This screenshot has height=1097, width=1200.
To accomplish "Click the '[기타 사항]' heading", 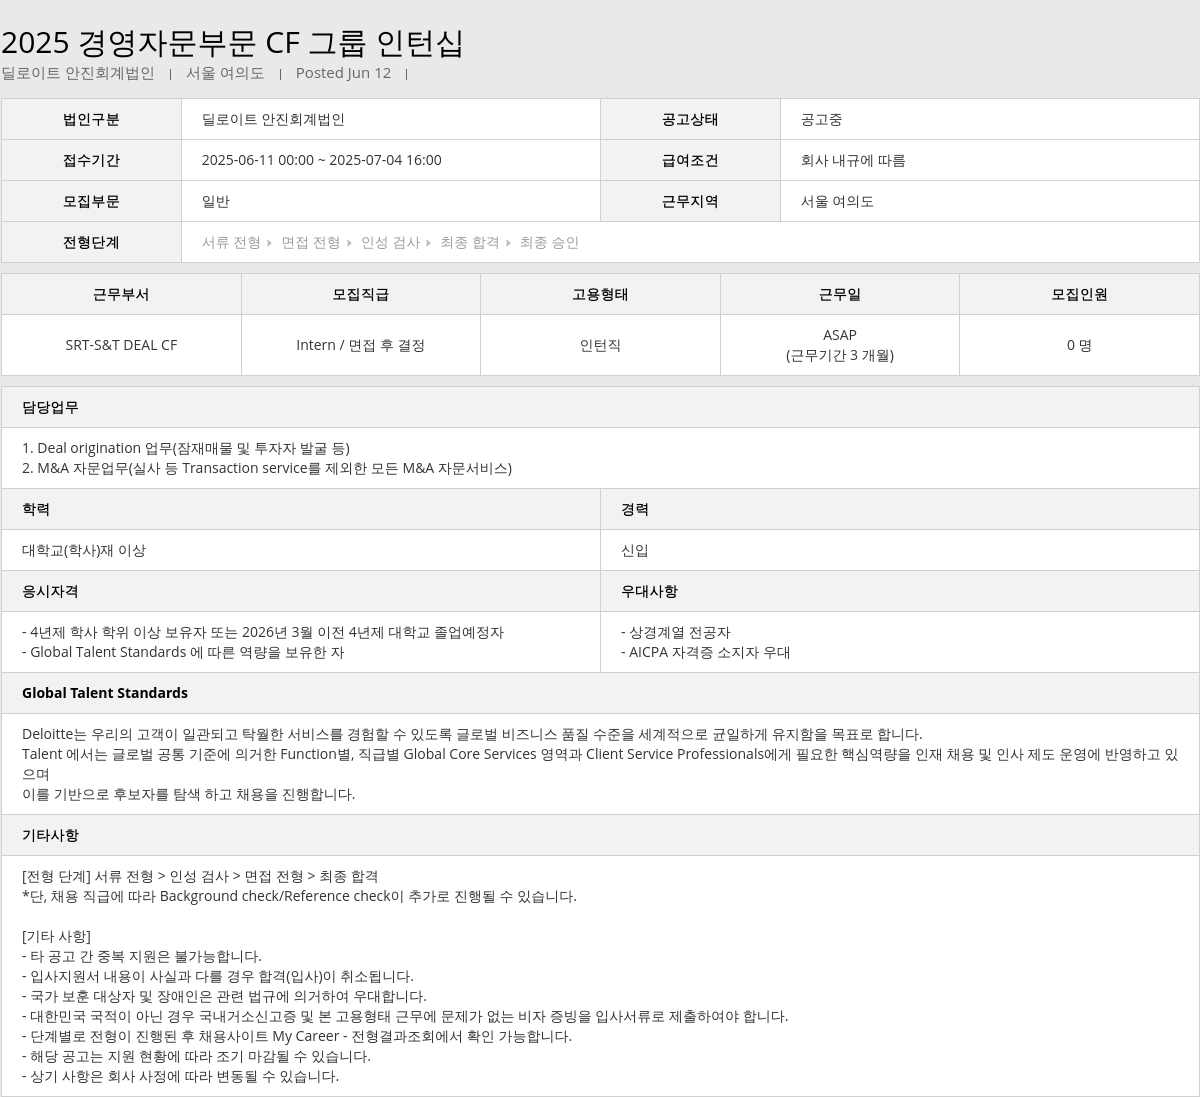I will coord(56,936).
